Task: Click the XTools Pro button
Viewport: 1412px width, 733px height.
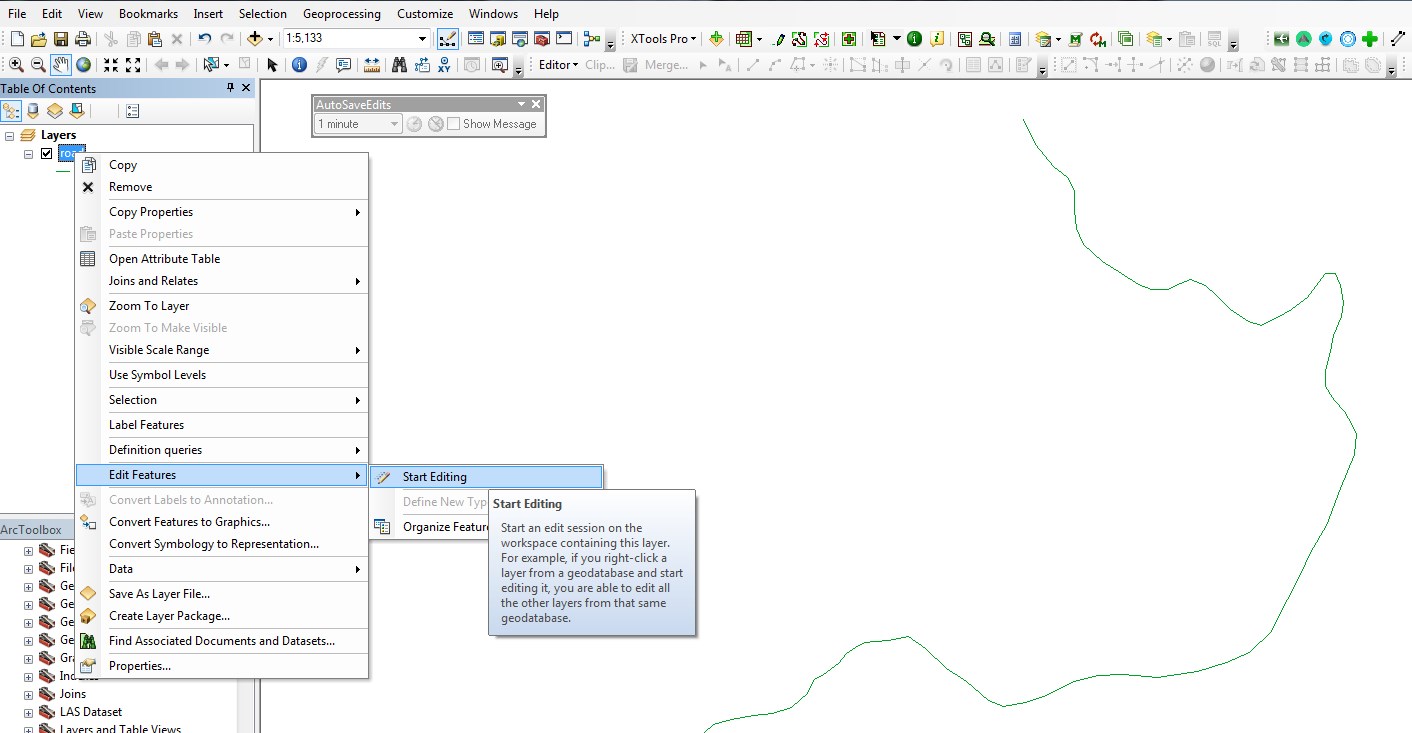Action: [x=662, y=39]
